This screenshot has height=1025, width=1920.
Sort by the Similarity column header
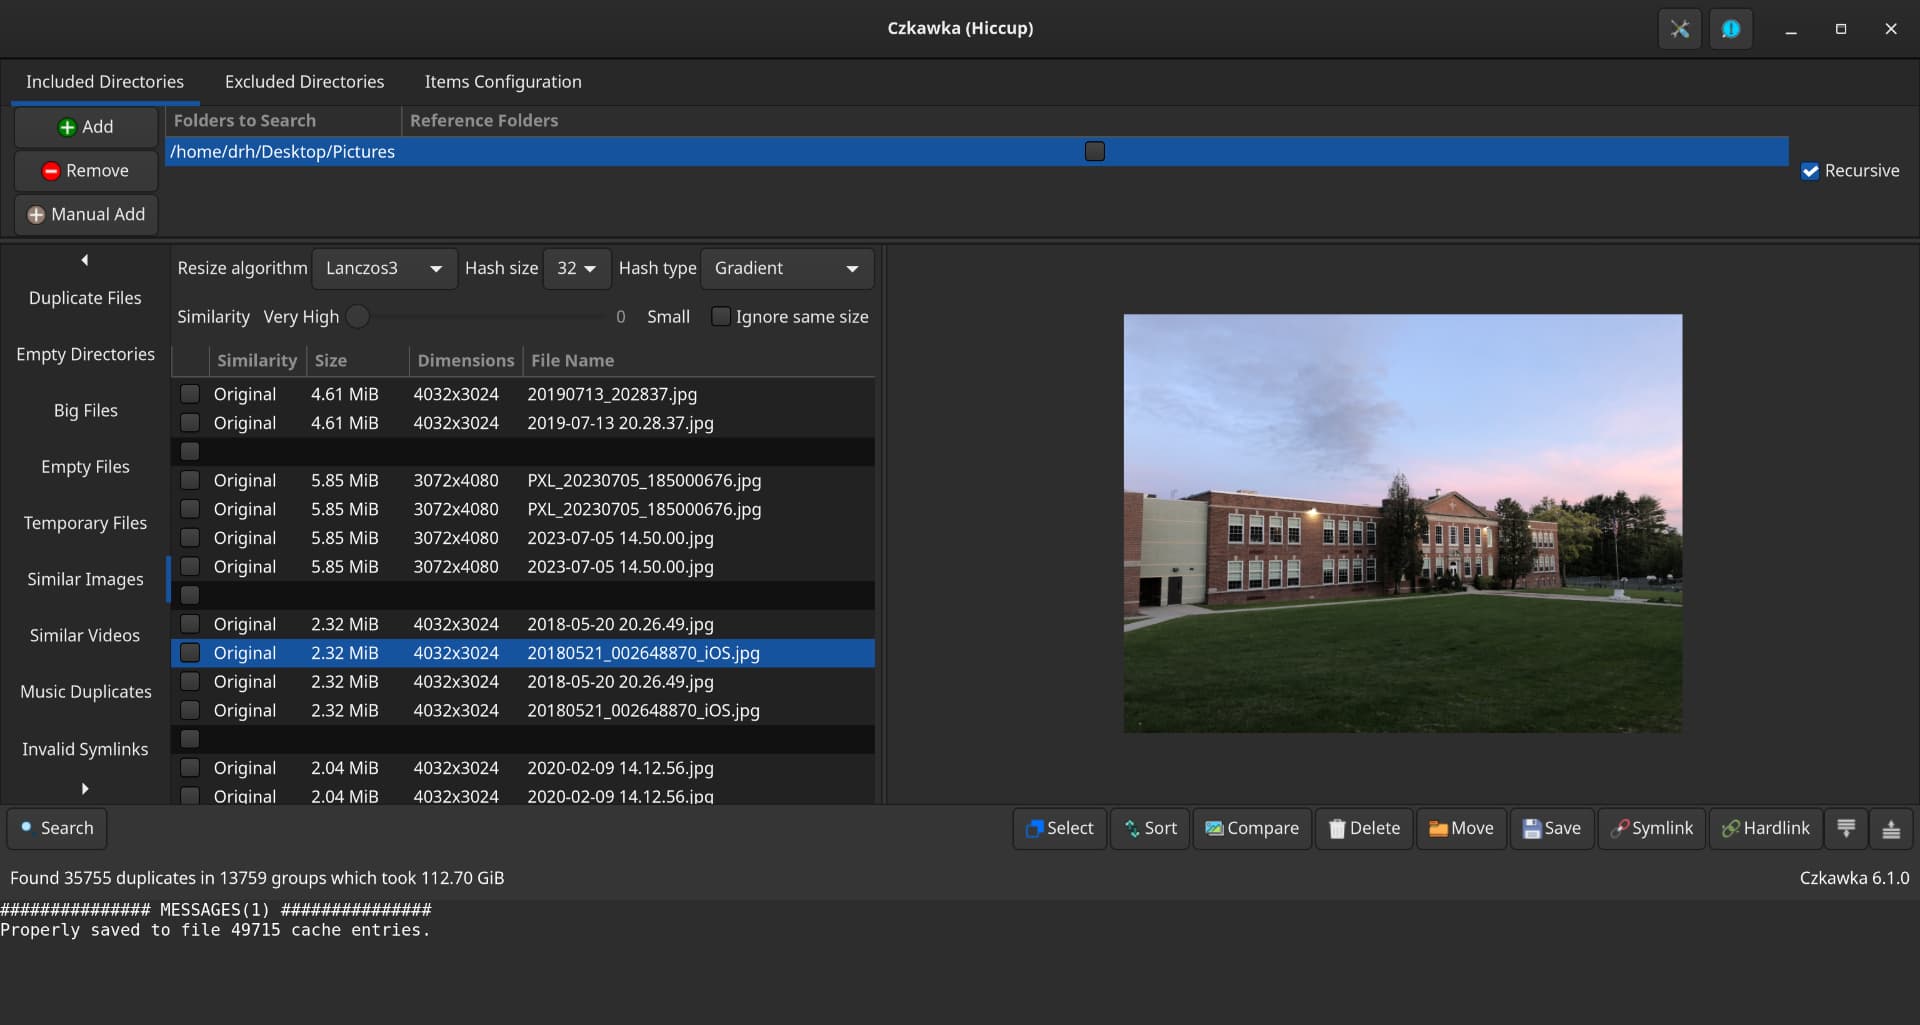click(257, 360)
